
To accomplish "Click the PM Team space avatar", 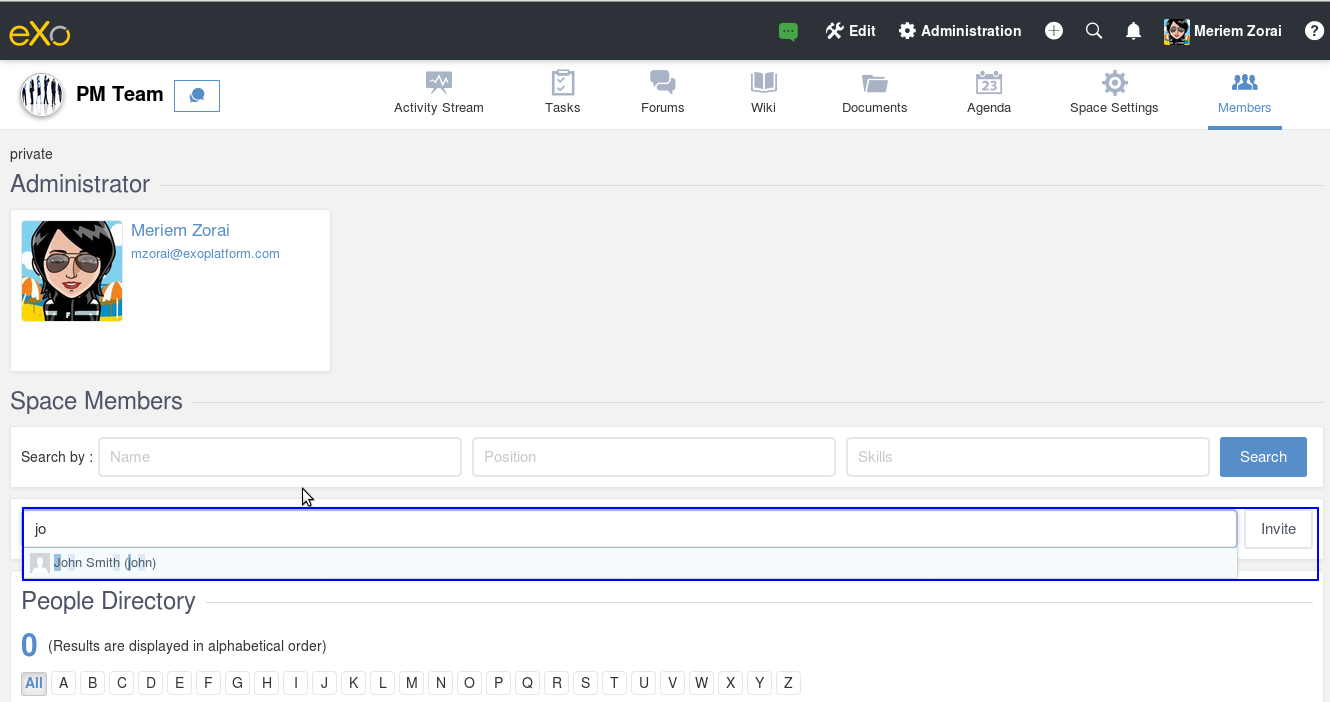I will 42,95.
